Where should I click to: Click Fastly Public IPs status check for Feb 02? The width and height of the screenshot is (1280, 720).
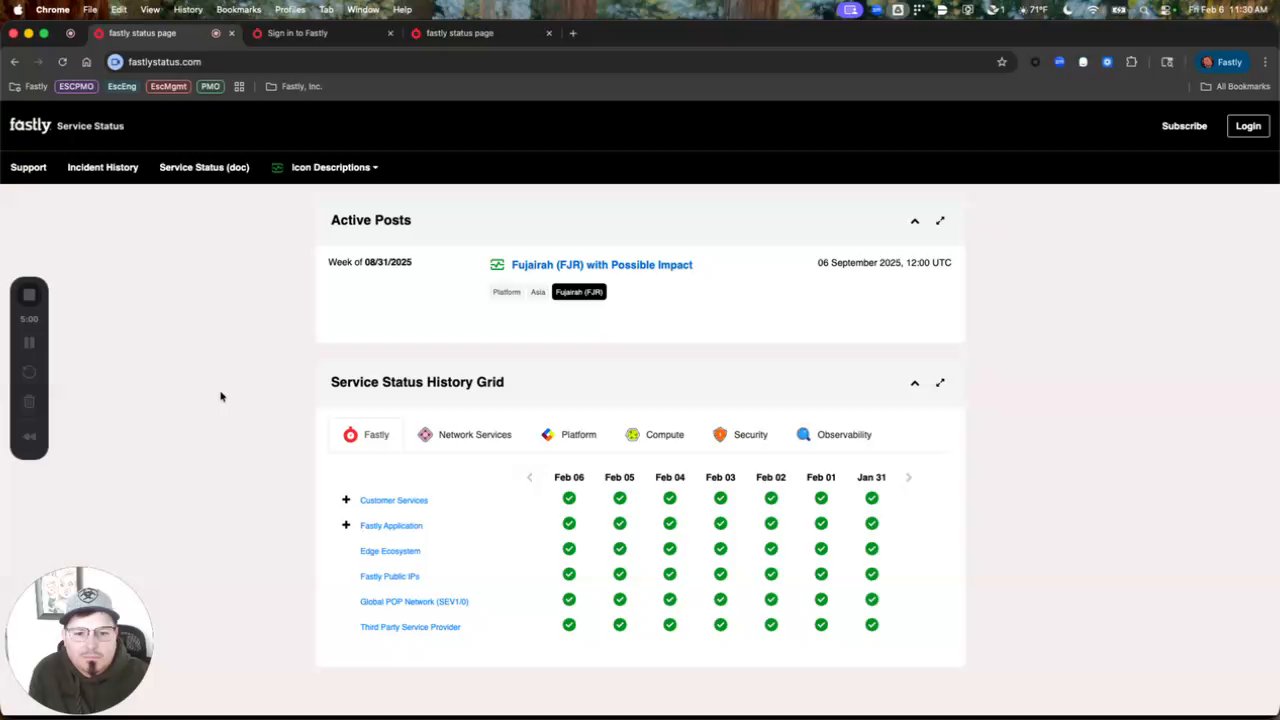point(771,574)
